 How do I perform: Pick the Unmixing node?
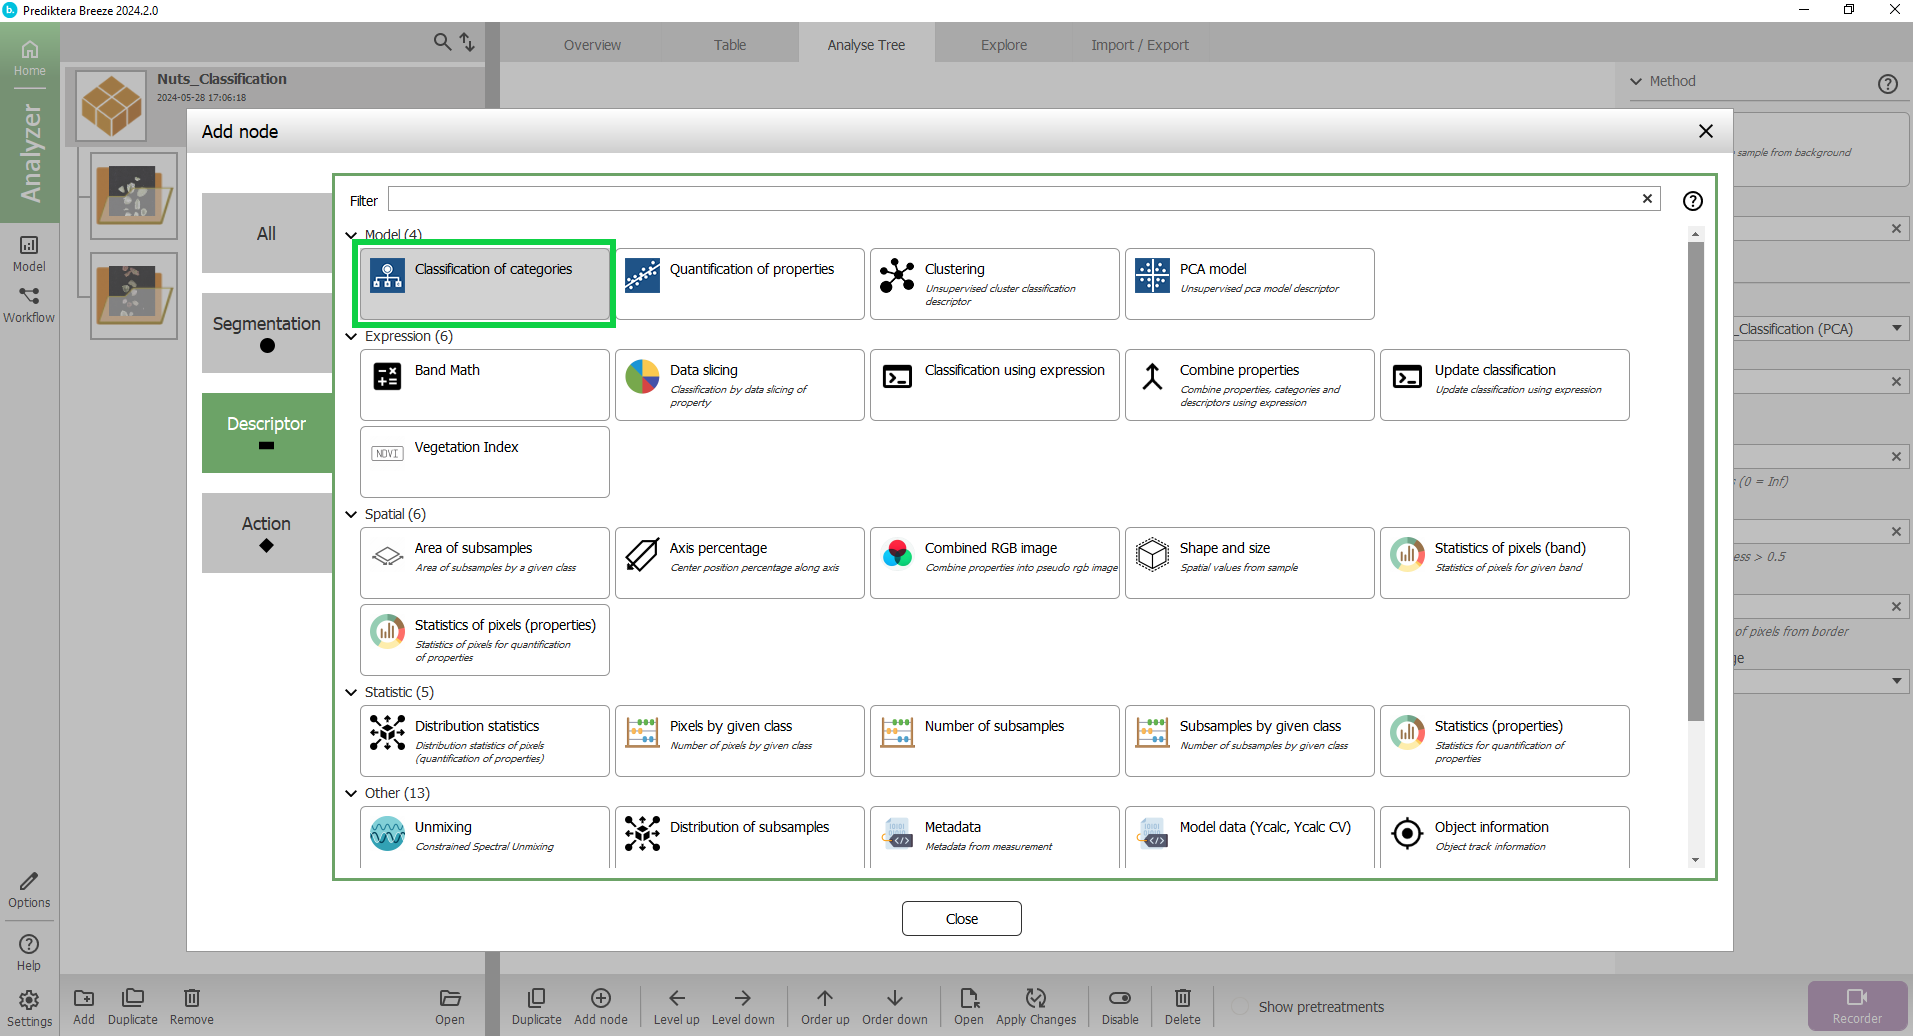pos(485,836)
